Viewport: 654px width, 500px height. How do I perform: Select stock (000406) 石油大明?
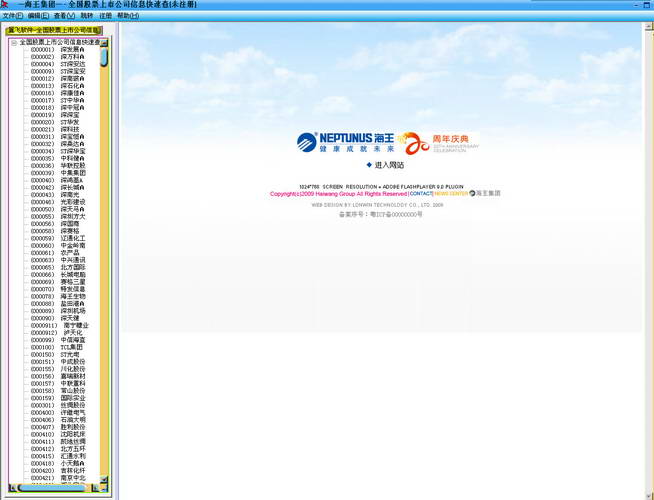tap(58, 420)
